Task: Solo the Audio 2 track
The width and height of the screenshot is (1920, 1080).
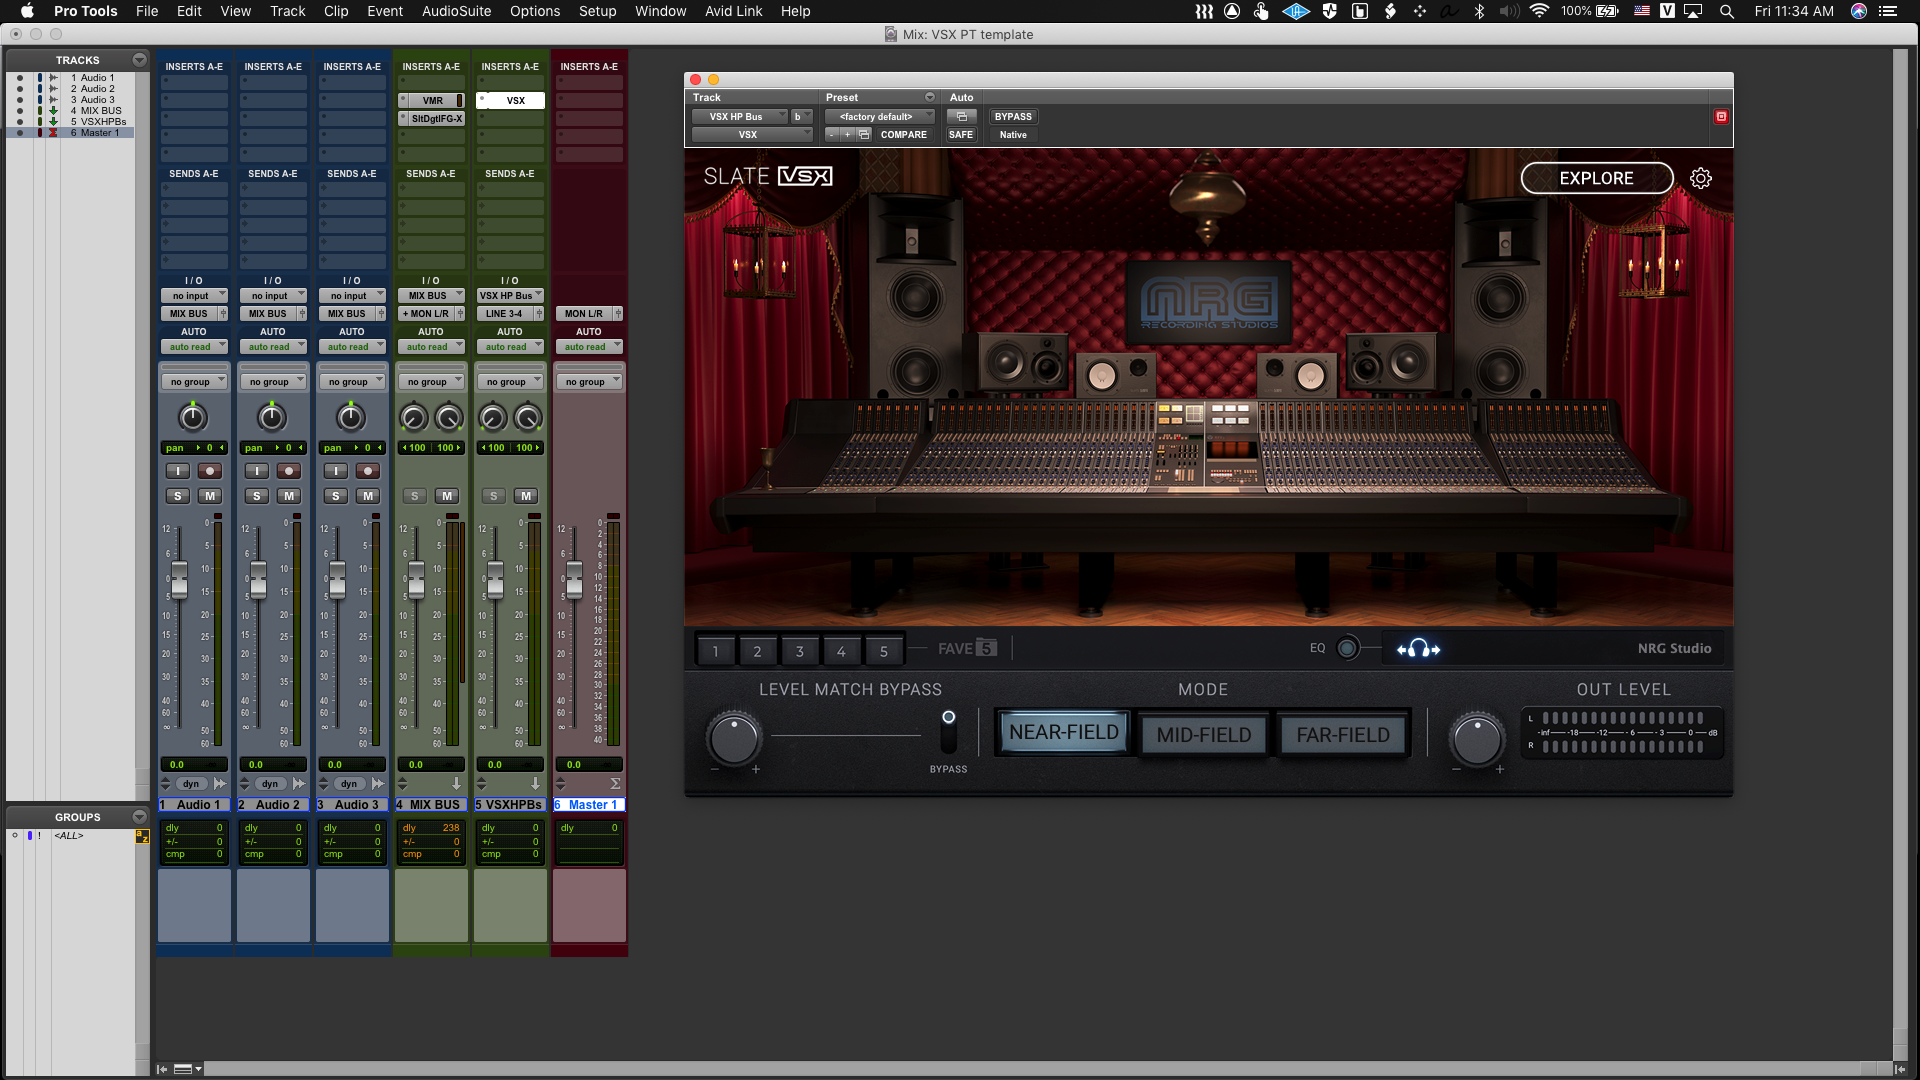Action: [x=257, y=496]
